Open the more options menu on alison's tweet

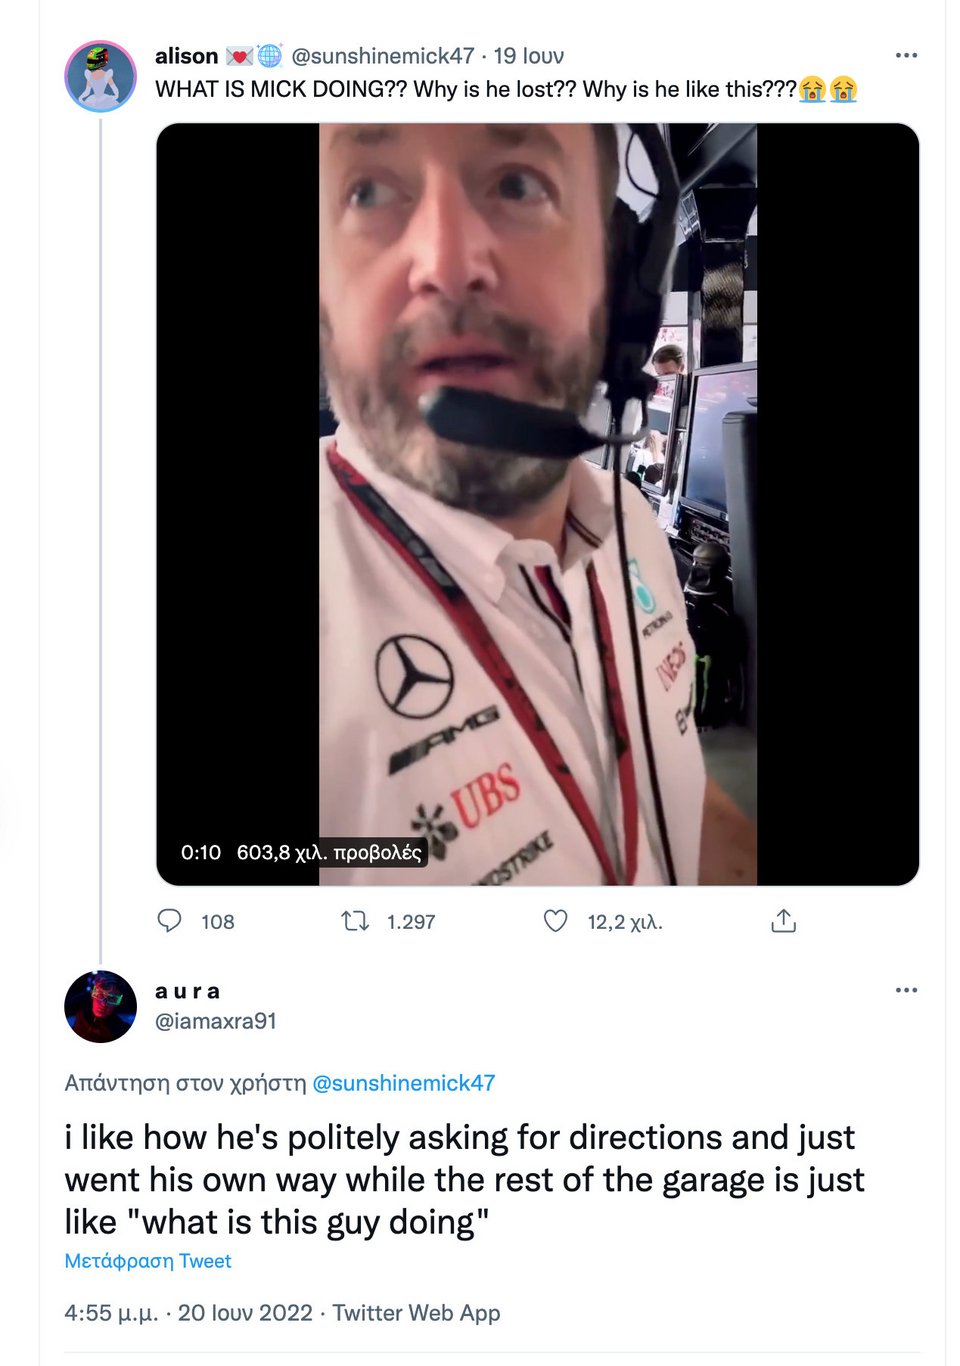click(x=906, y=55)
